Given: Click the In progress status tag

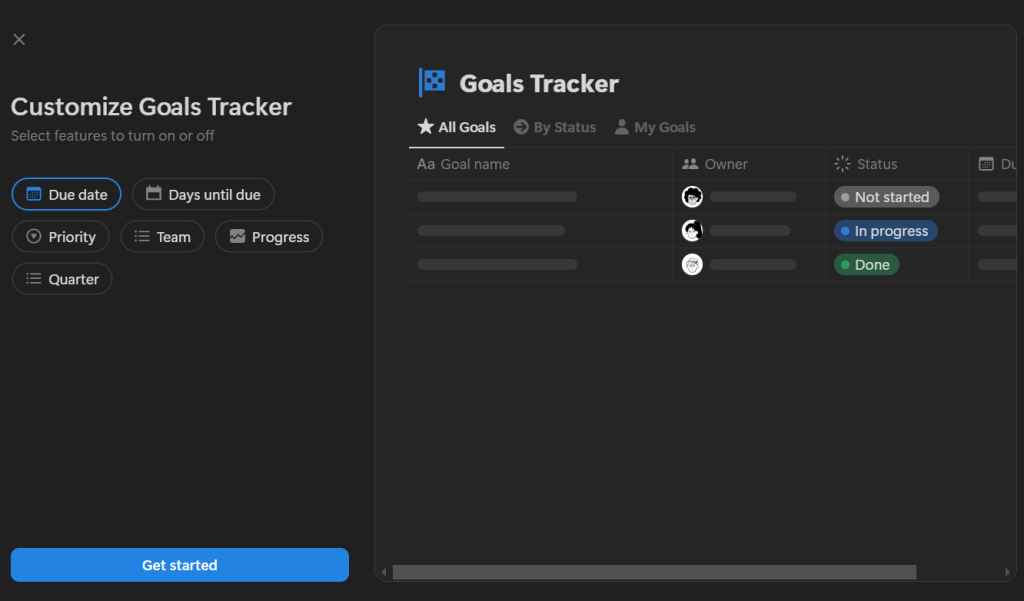Looking at the screenshot, I should tap(886, 231).
